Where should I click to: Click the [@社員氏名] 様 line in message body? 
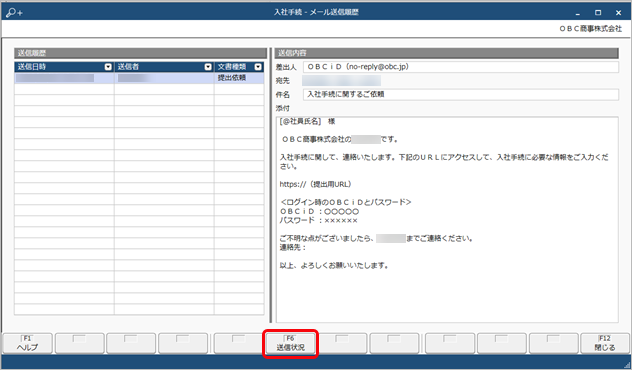[x=307, y=121]
